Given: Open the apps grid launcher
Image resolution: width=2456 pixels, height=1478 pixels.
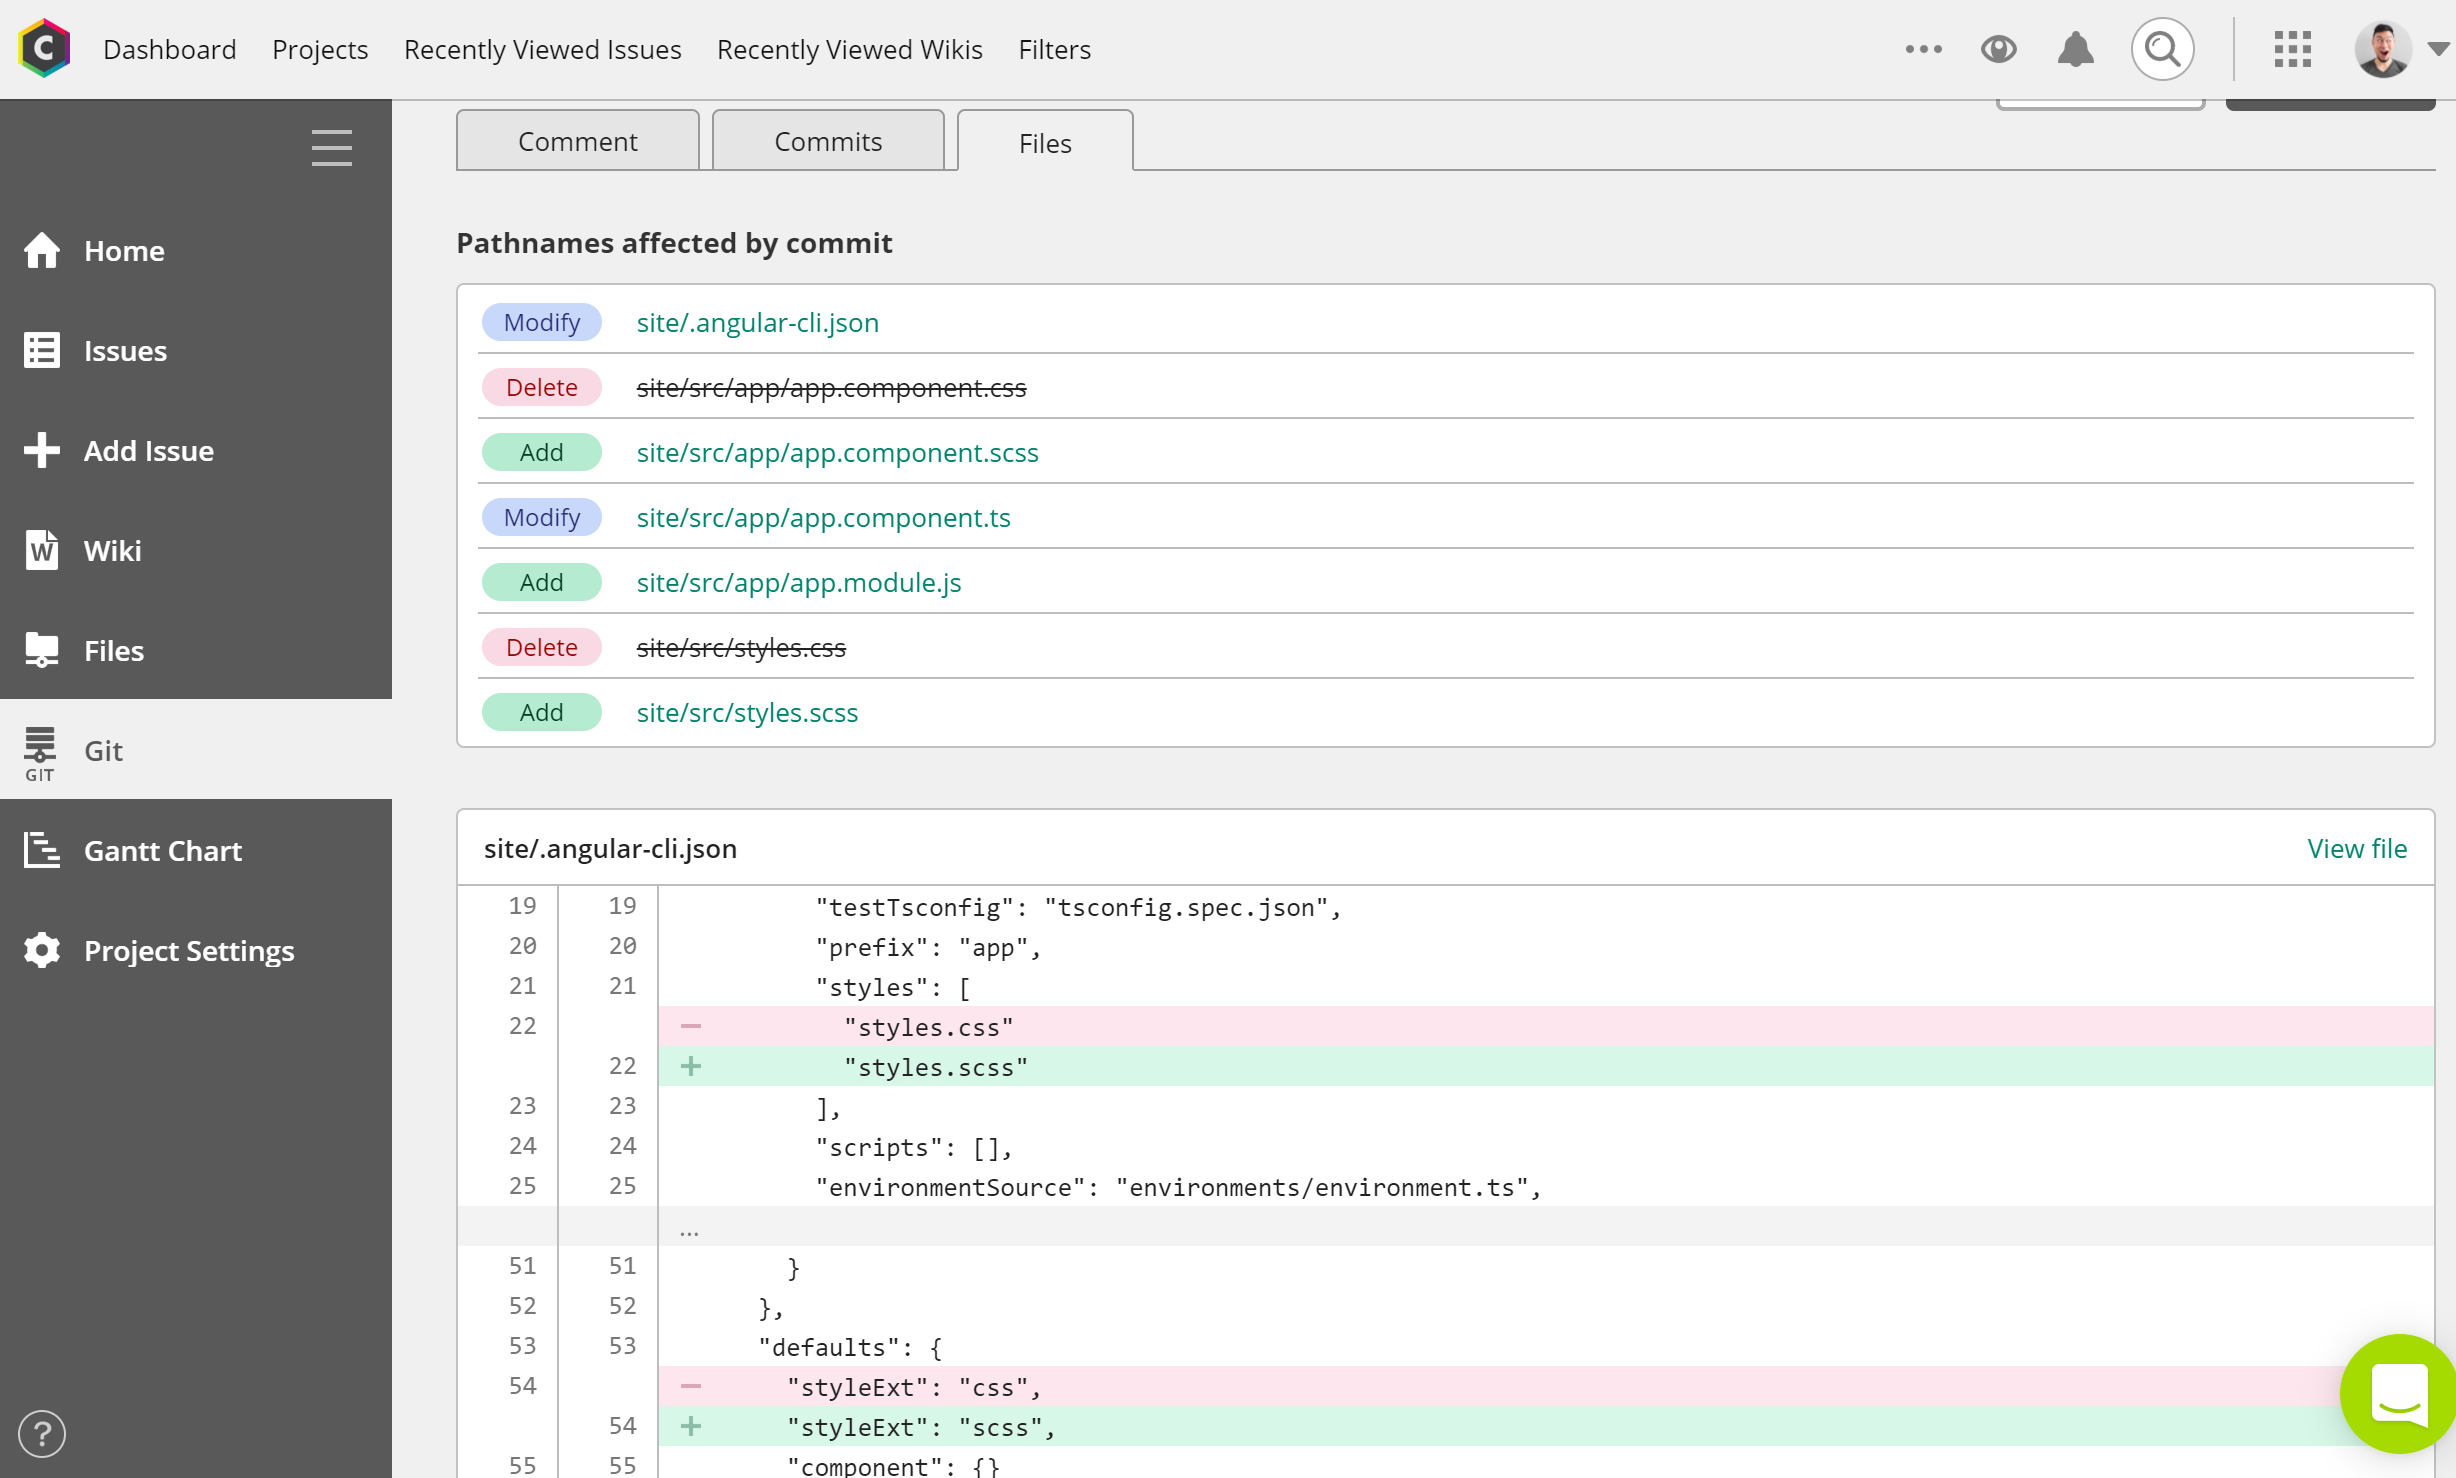Looking at the screenshot, I should [2292, 49].
